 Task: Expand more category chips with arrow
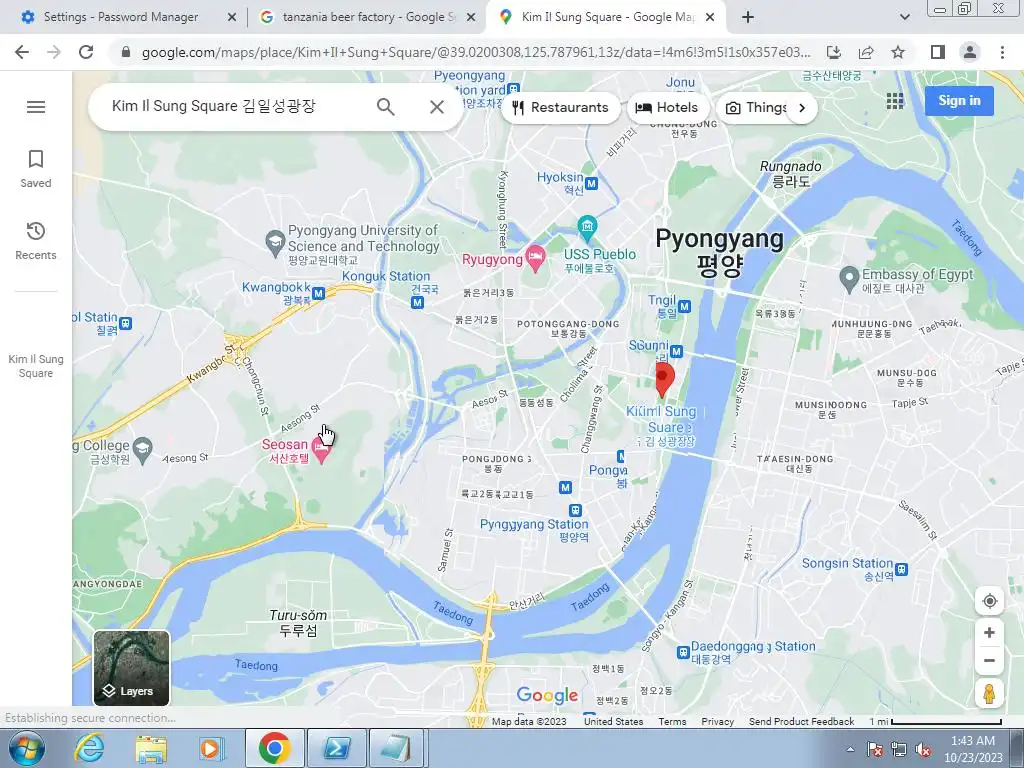tap(802, 108)
